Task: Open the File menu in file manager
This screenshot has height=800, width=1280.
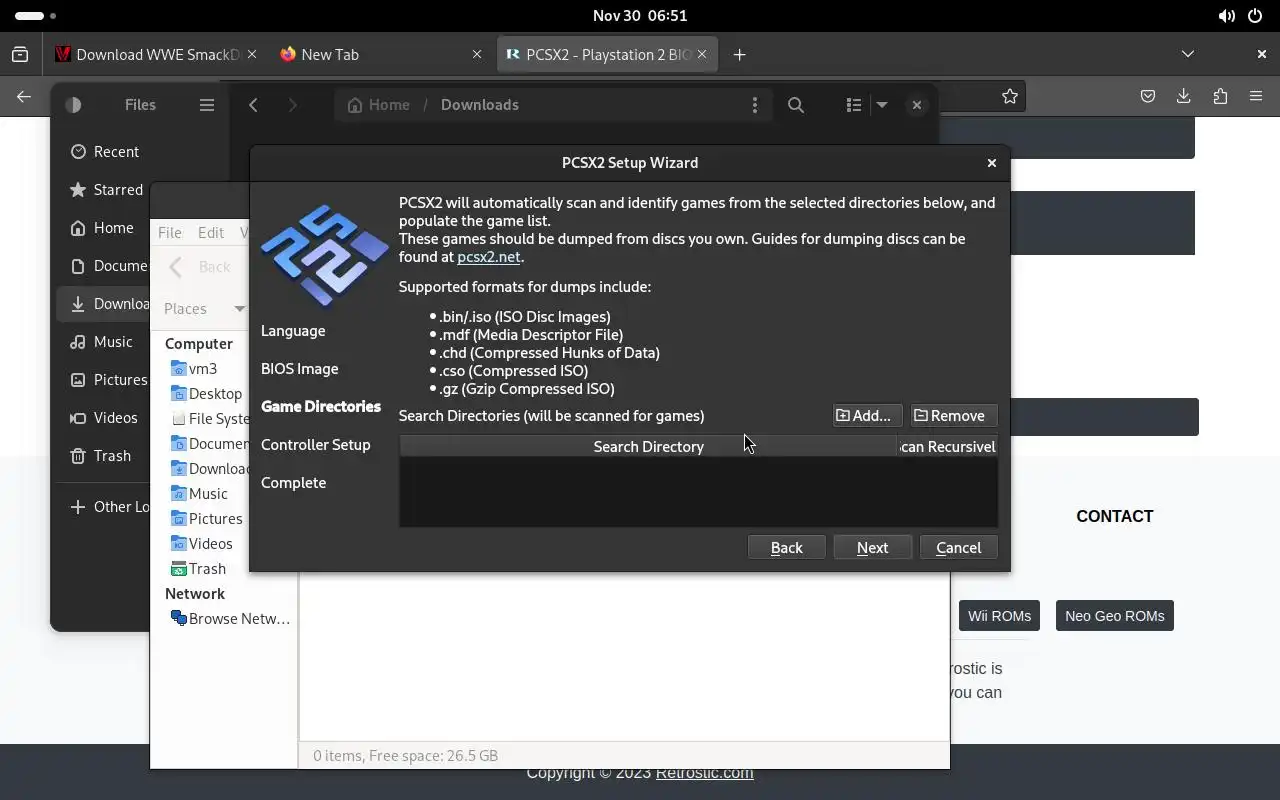Action: pos(169,232)
